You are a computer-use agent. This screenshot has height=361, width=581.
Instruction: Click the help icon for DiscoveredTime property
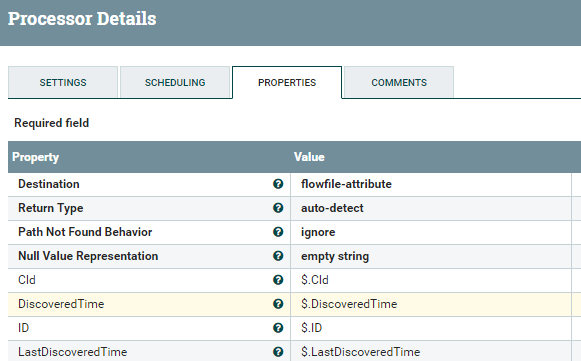click(x=278, y=304)
